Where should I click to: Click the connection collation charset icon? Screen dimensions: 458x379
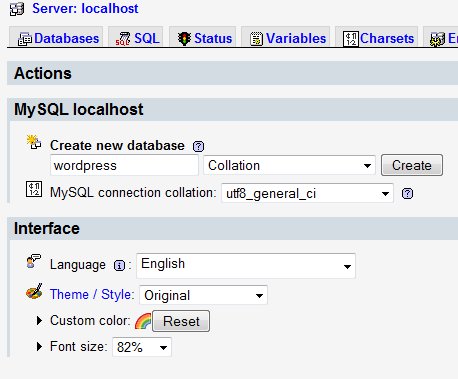point(34,189)
